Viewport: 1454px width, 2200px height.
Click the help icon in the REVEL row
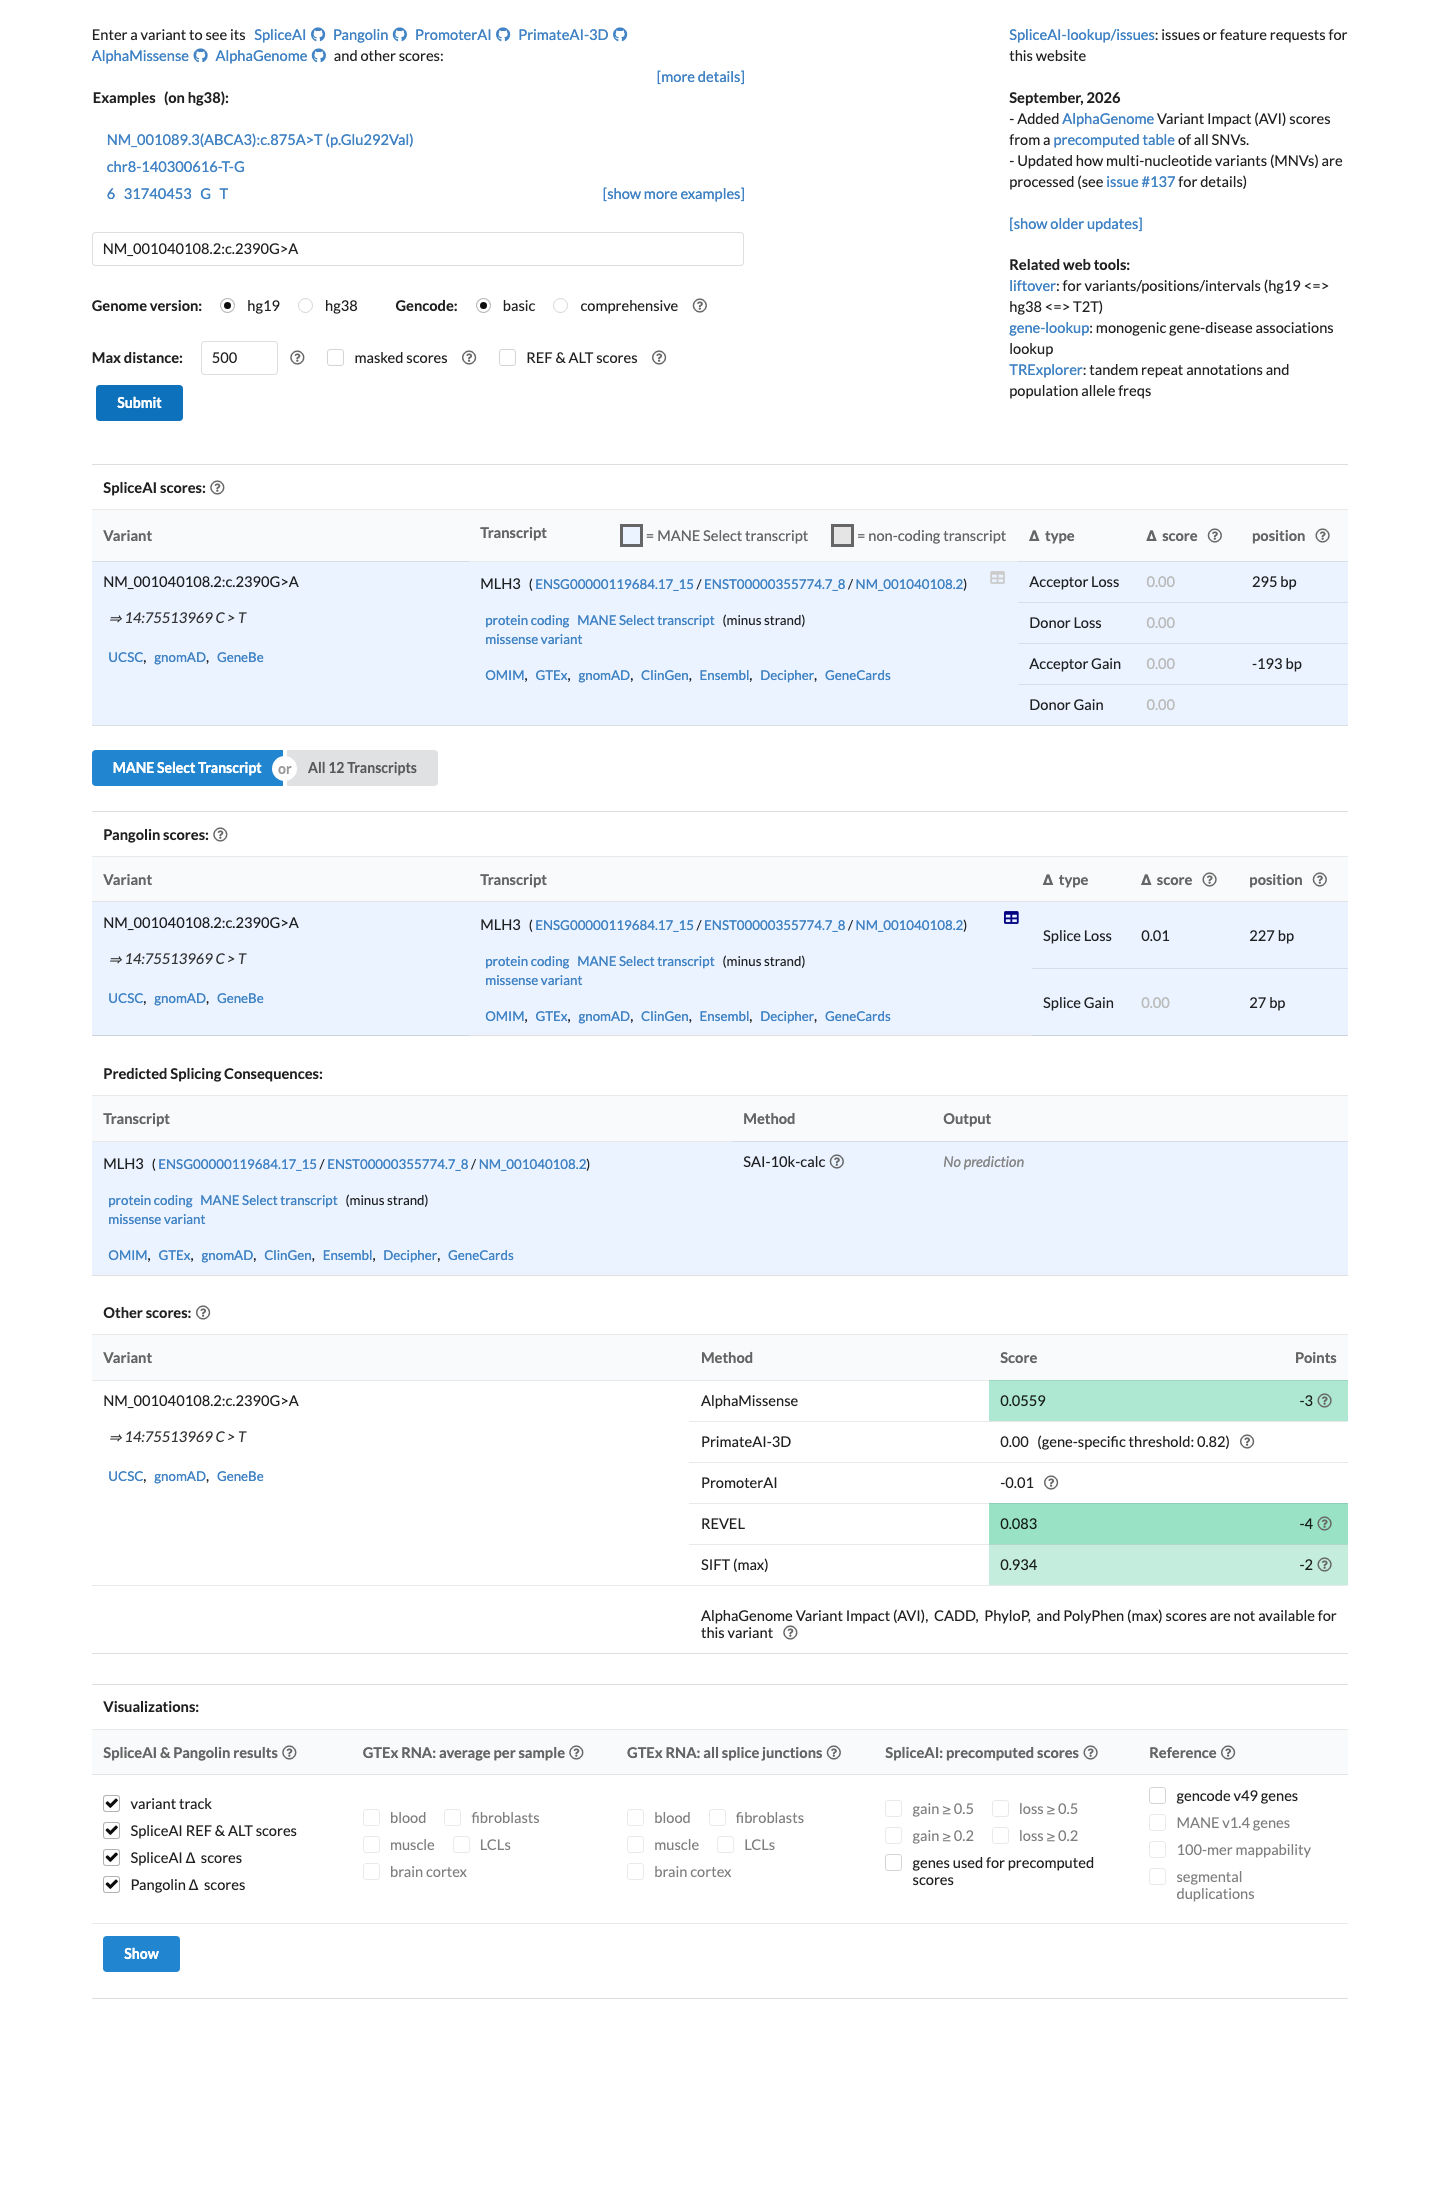(1325, 1524)
